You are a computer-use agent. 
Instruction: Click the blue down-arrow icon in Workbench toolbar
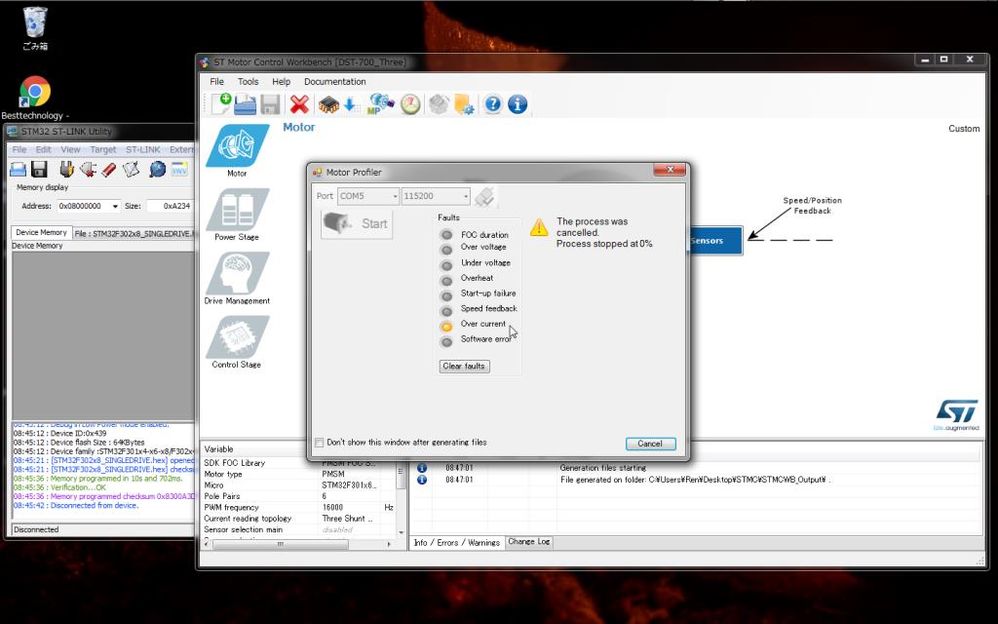tap(350, 104)
